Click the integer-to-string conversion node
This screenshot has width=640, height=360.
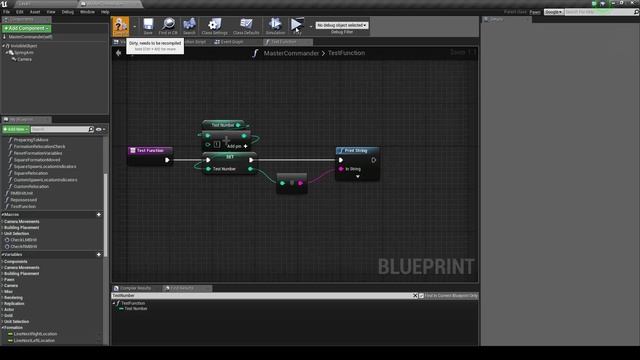click(291, 183)
